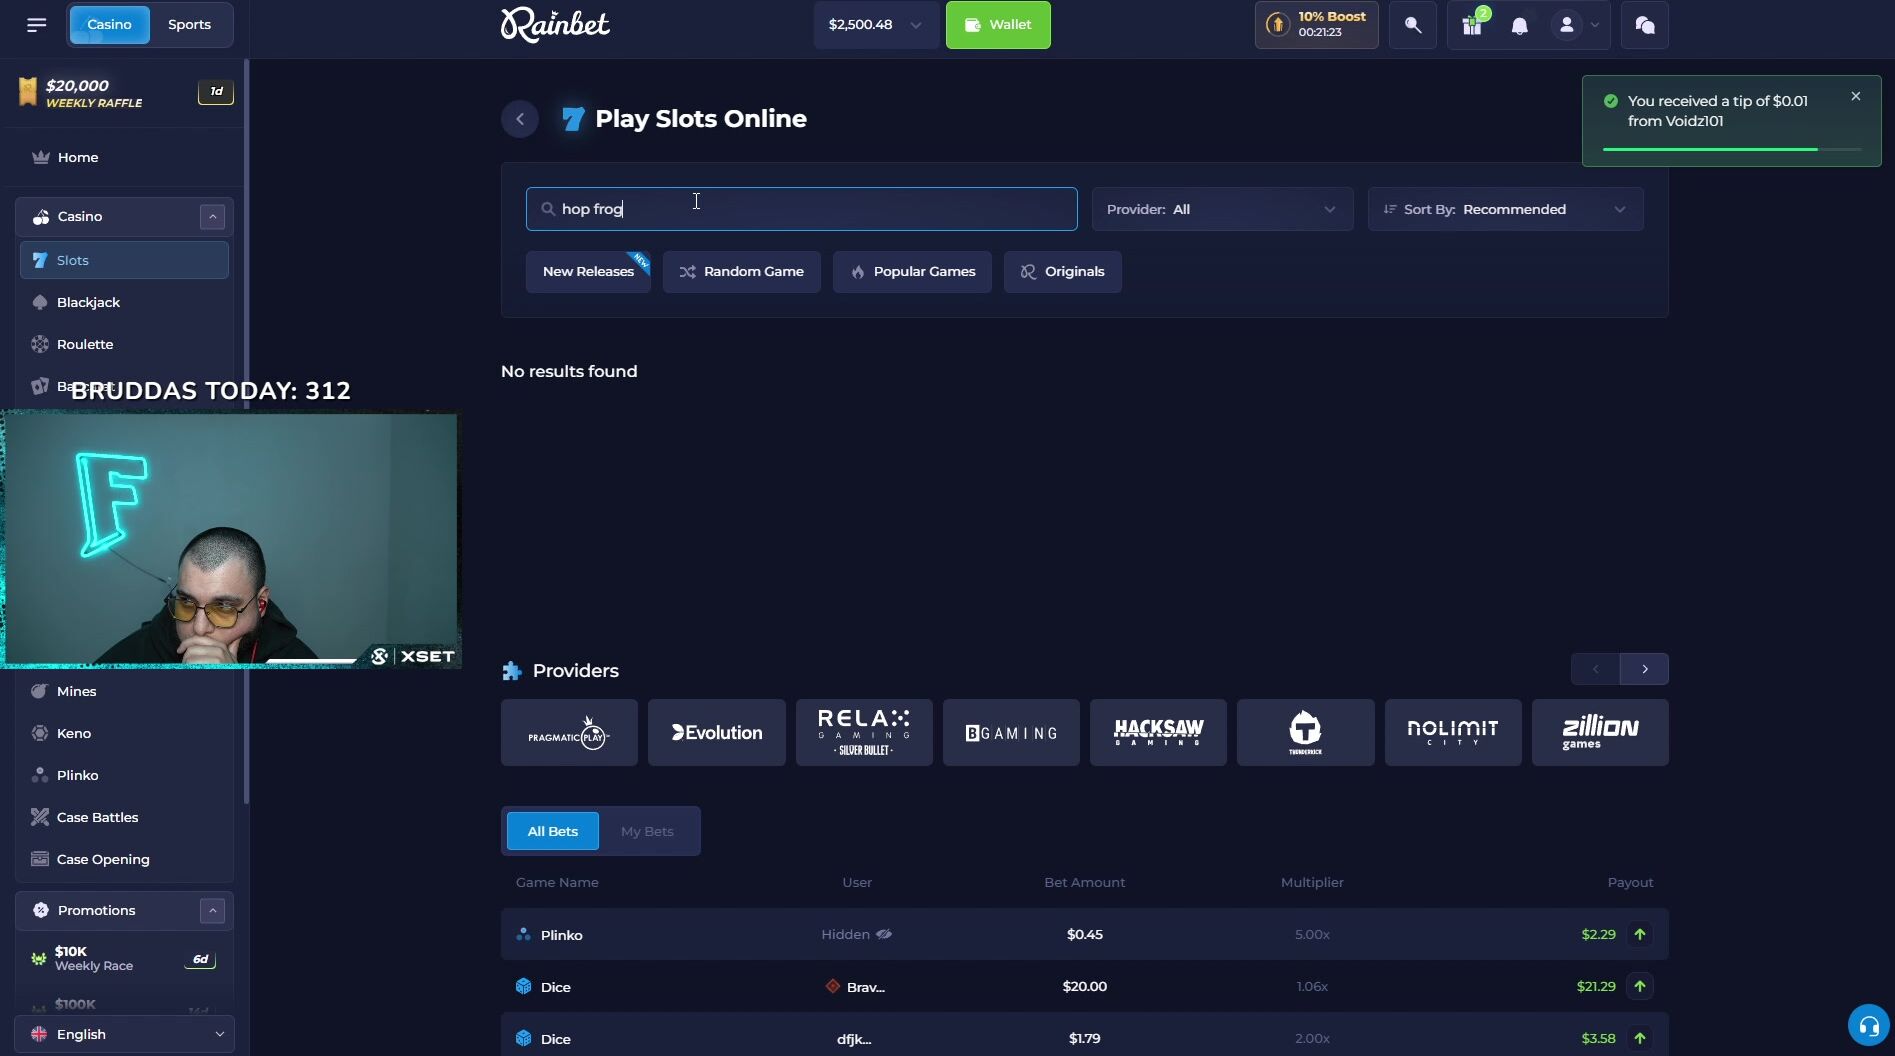Select Relax Gaming provider
The height and width of the screenshot is (1056, 1895).
point(864,733)
